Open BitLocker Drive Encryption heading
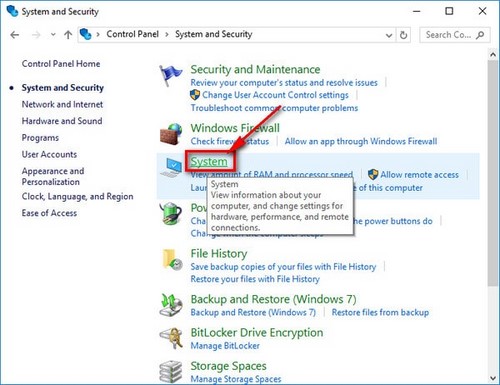This screenshot has height=385, width=500. pyautogui.click(x=257, y=332)
